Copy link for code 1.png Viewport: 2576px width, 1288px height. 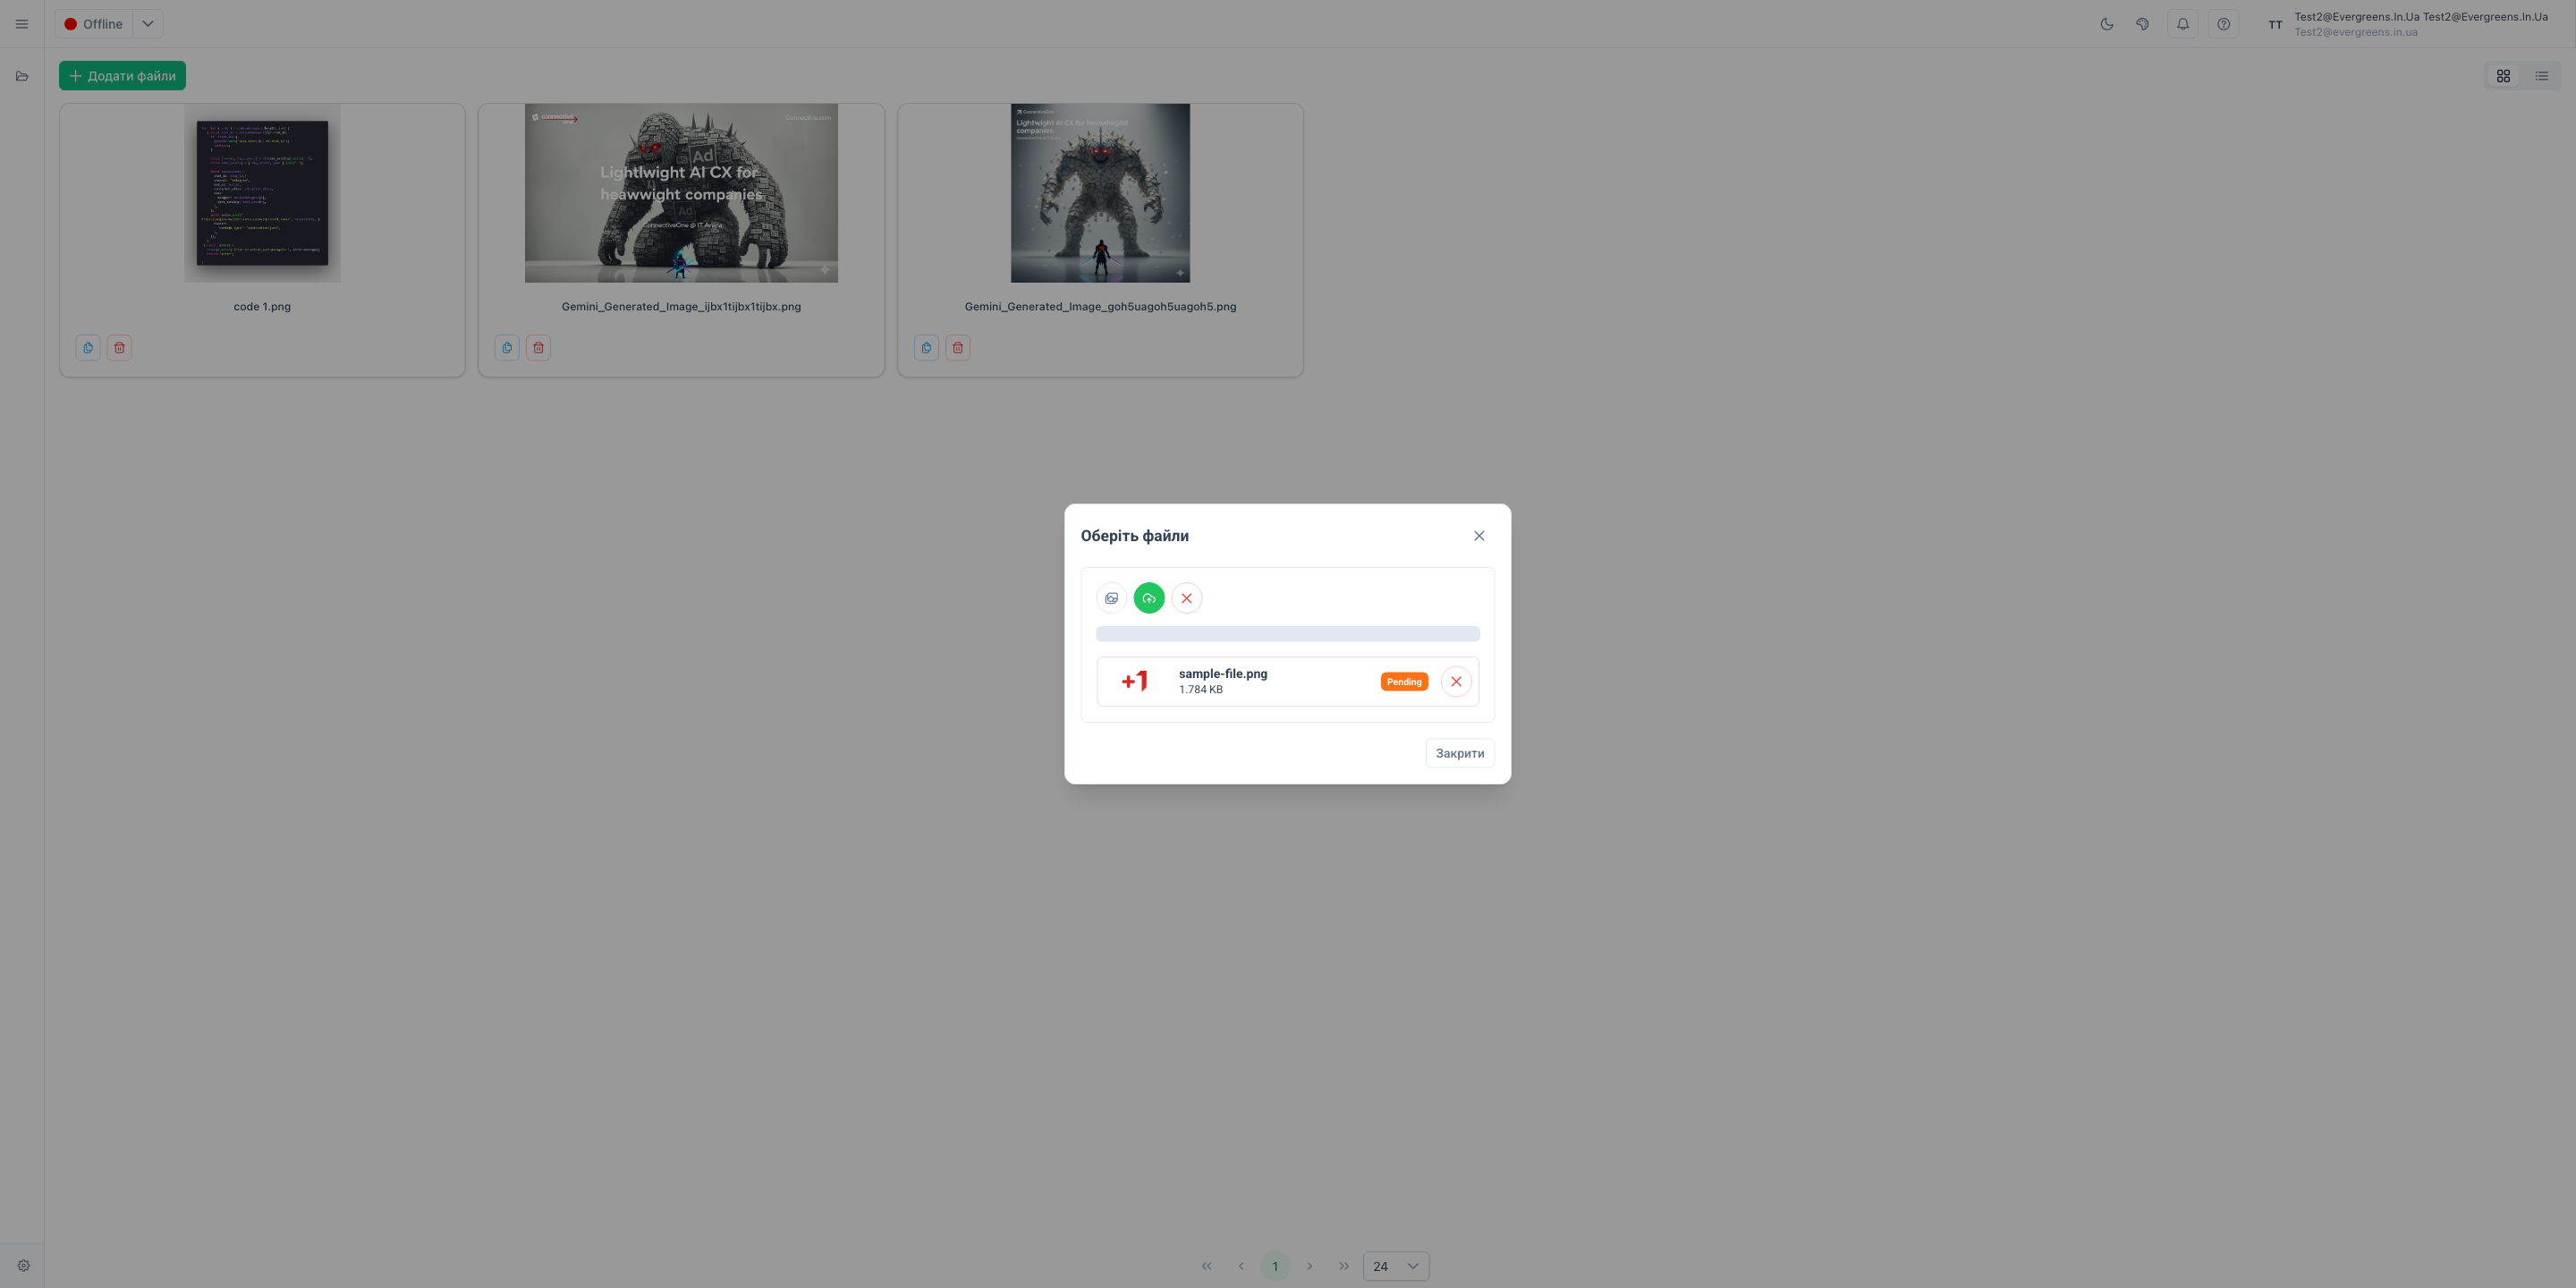point(87,347)
